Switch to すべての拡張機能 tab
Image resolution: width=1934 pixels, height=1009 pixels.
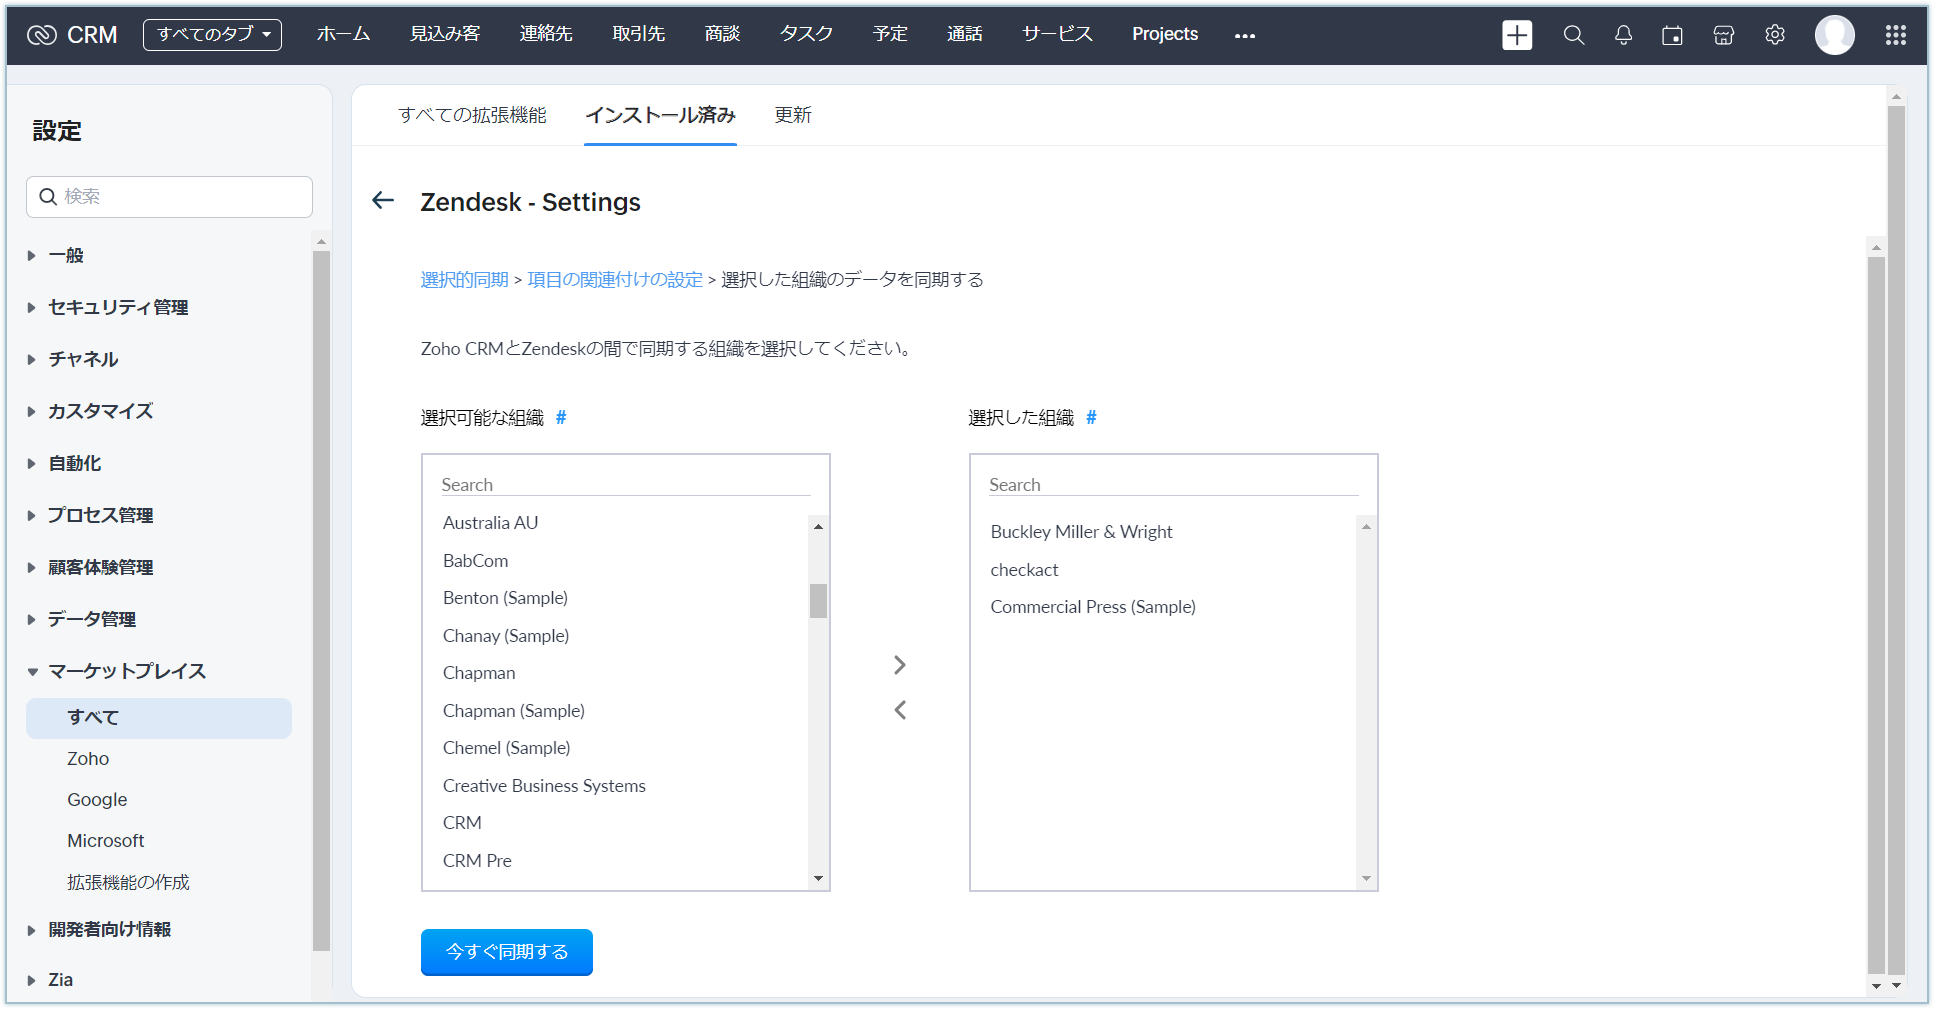[472, 115]
